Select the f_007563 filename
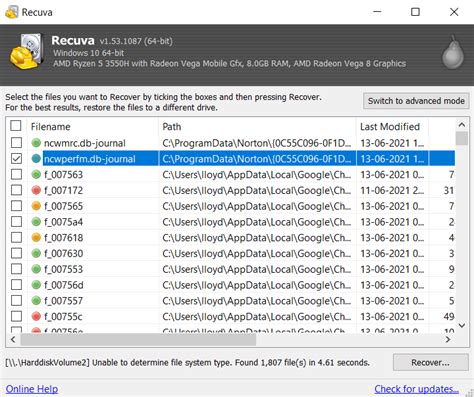The height and width of the screenshot is (397, 474). click(x=63, y=175)
